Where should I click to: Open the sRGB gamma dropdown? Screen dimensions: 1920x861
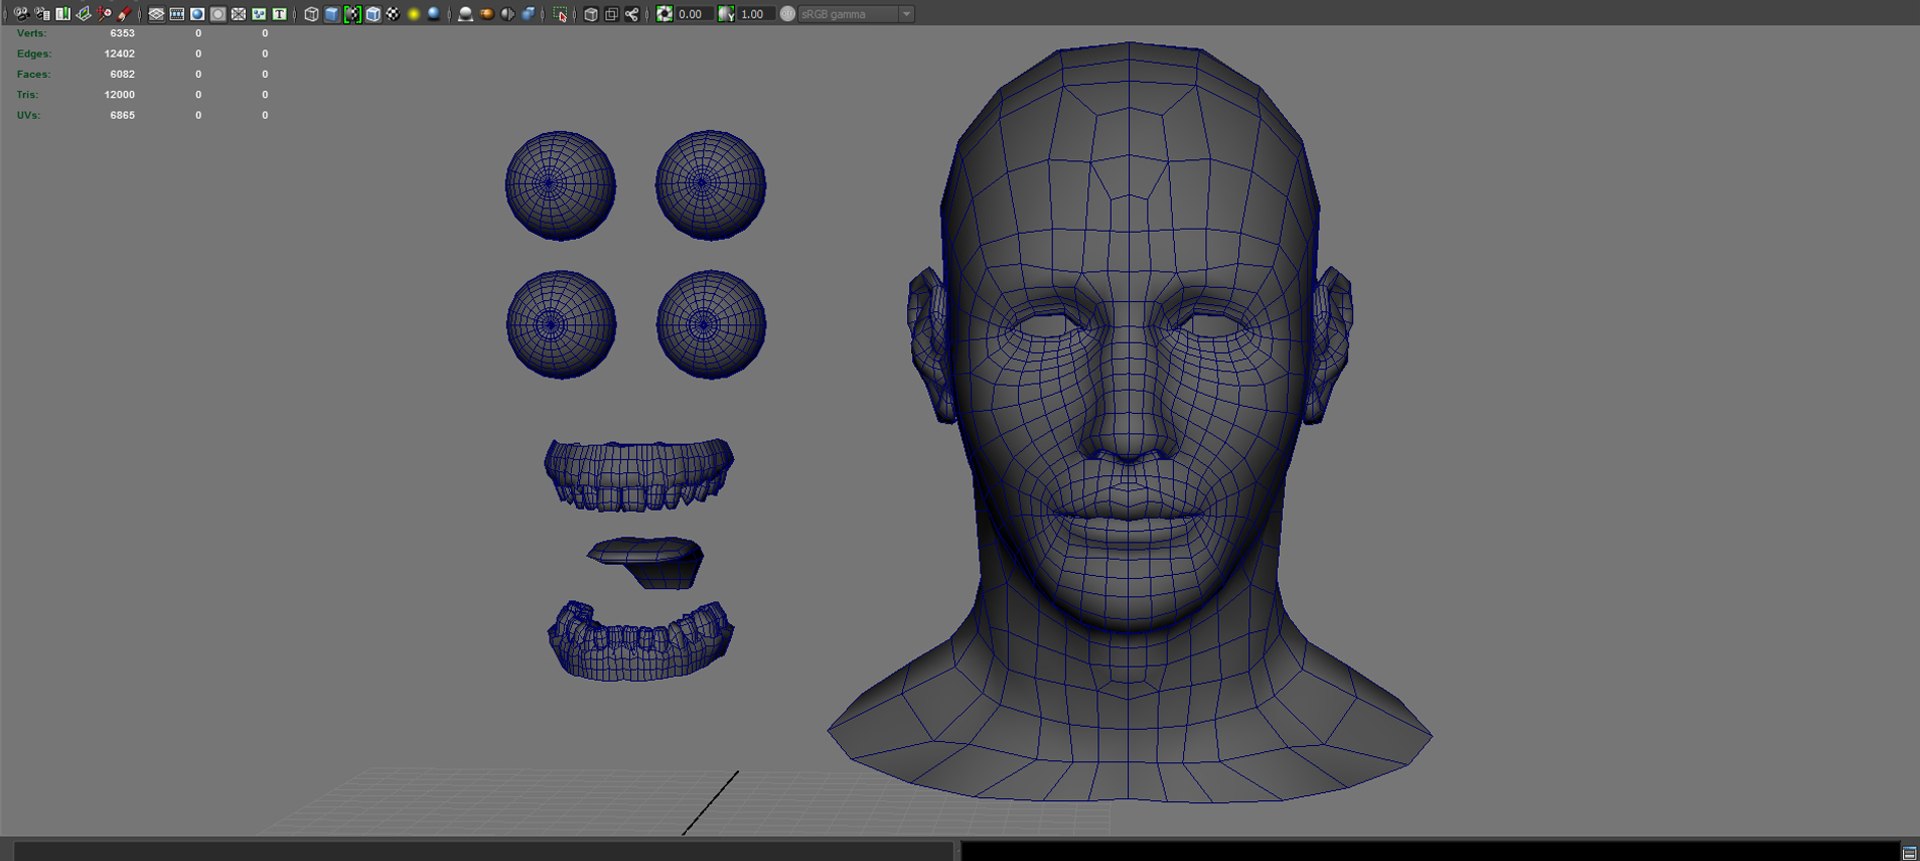[x=856, y=14]
